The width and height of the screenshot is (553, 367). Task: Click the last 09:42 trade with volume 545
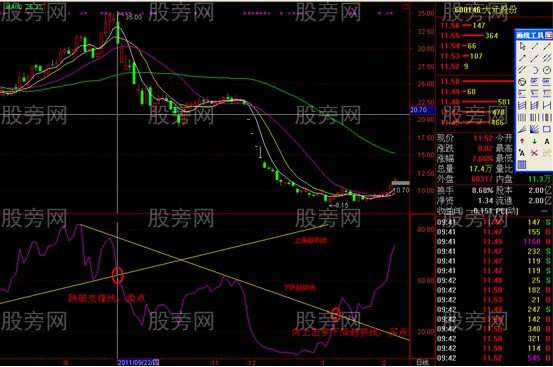(494, 358)
